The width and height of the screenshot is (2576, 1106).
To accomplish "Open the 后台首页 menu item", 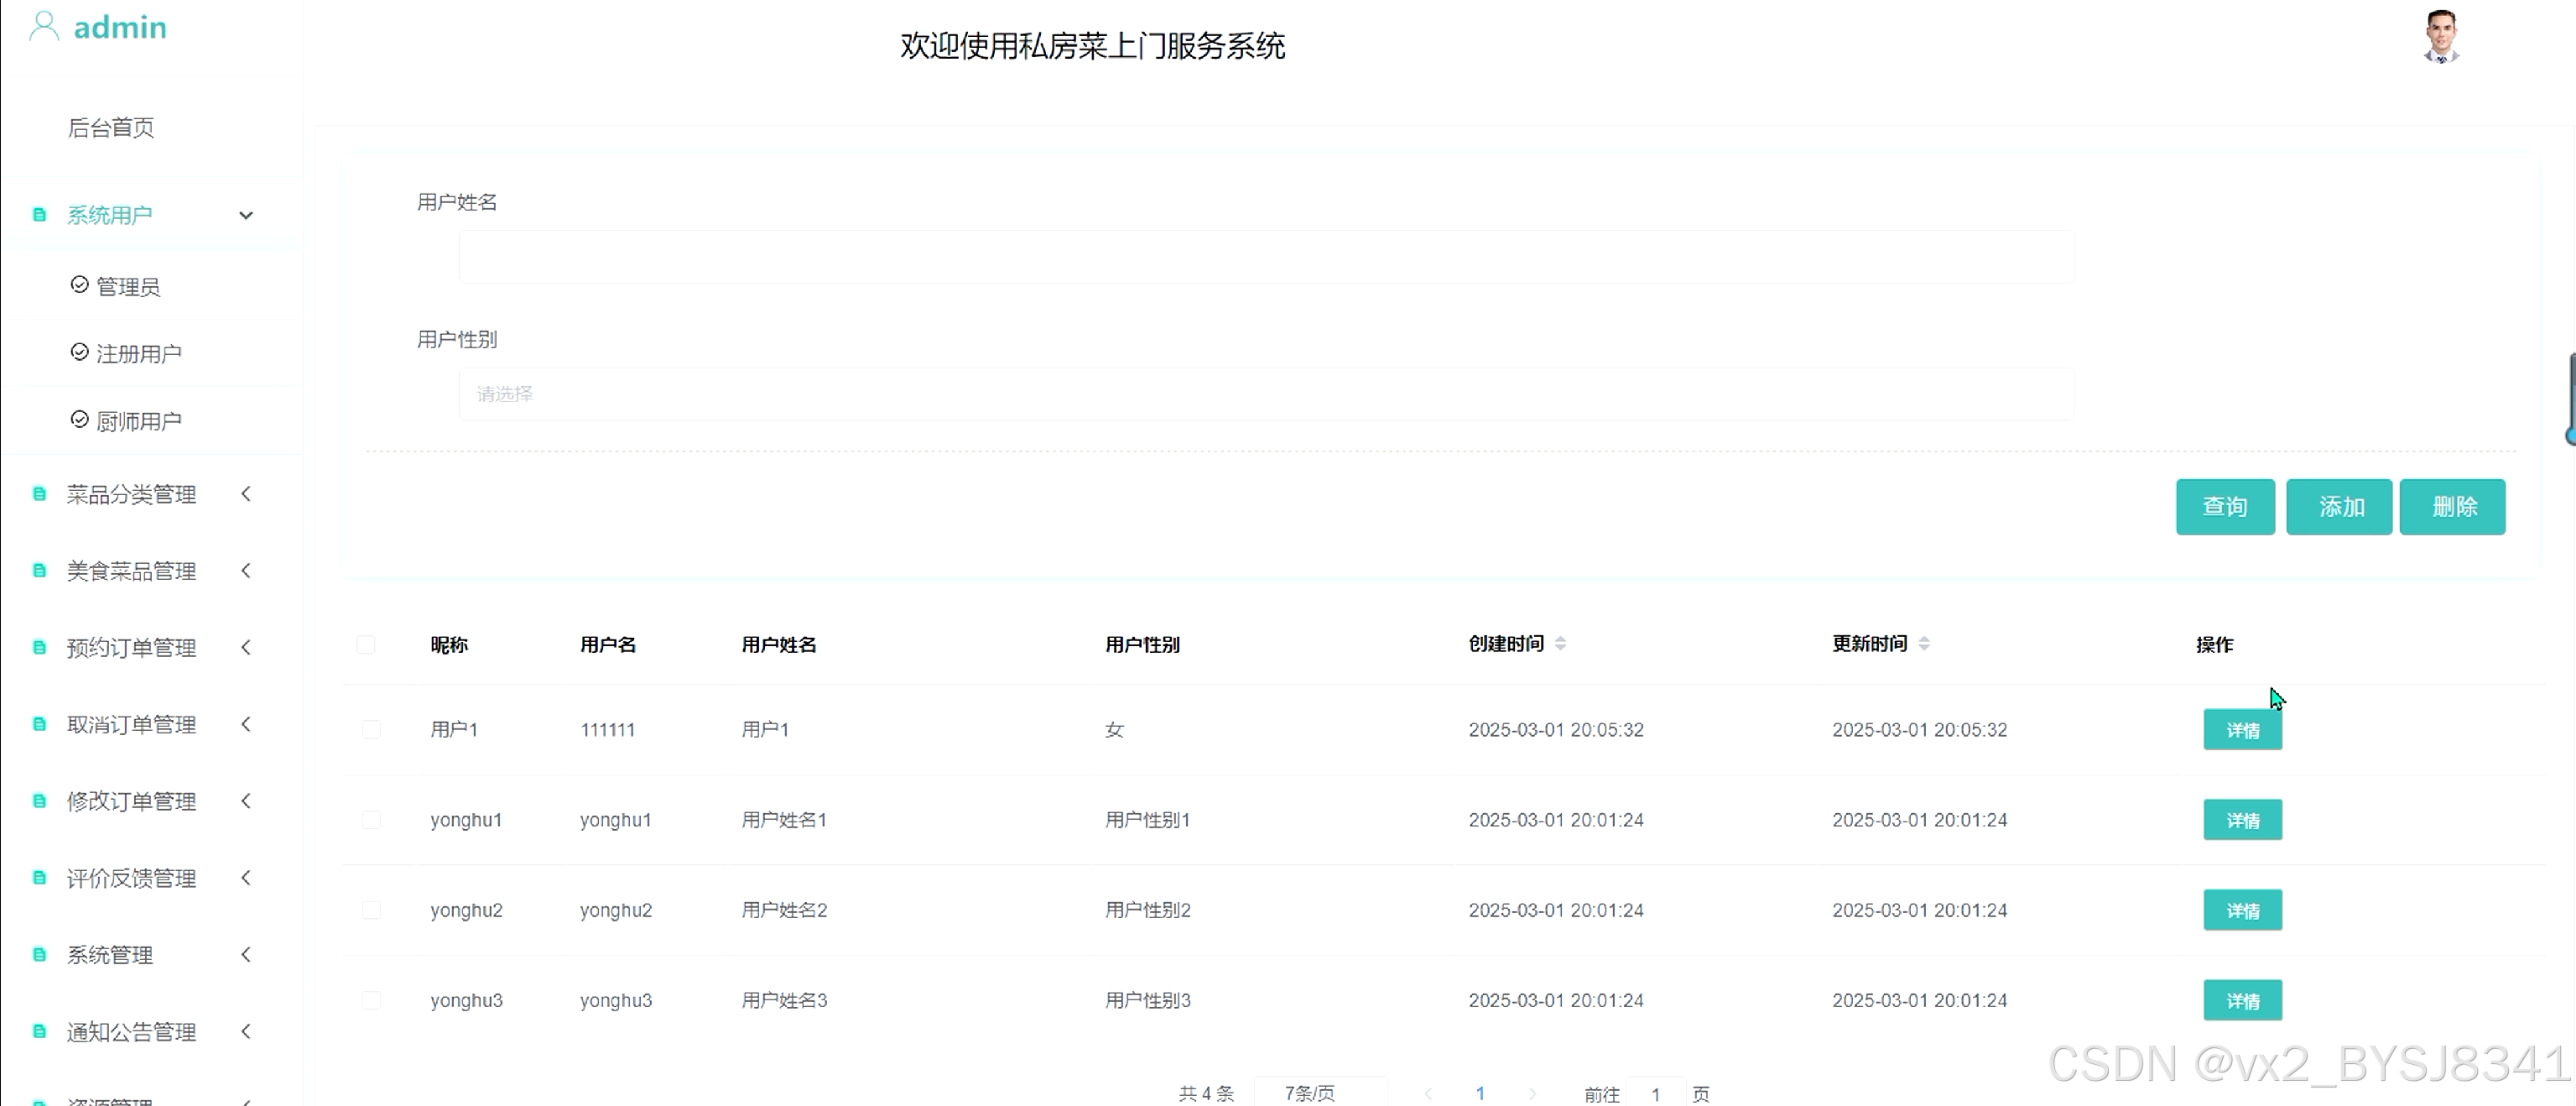I will point(111,128).
